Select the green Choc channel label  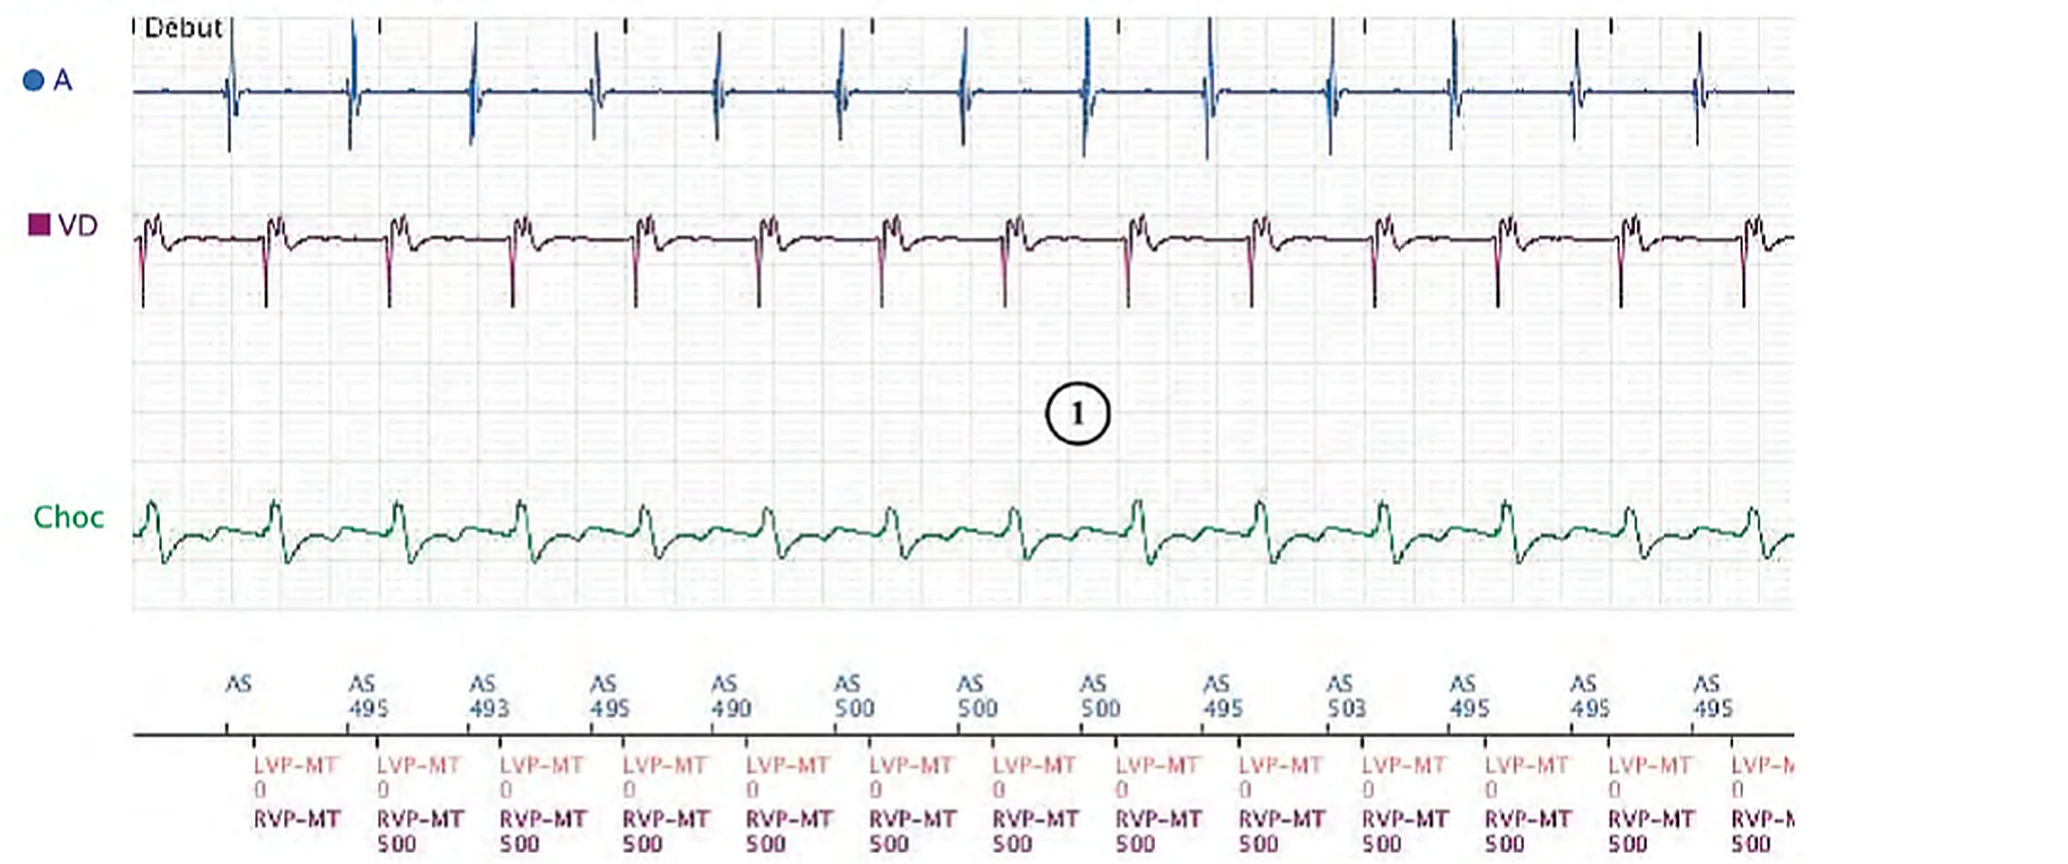69,517
